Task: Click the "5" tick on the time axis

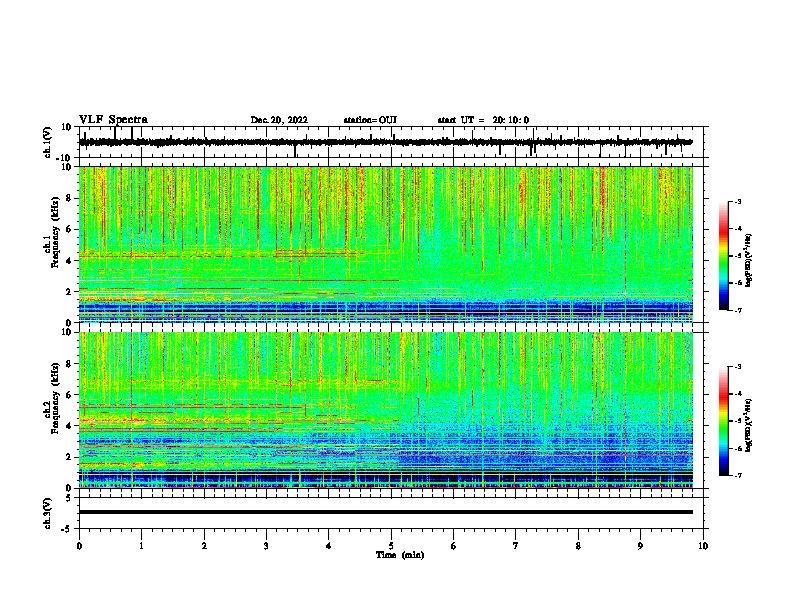Action: point(391,546)
